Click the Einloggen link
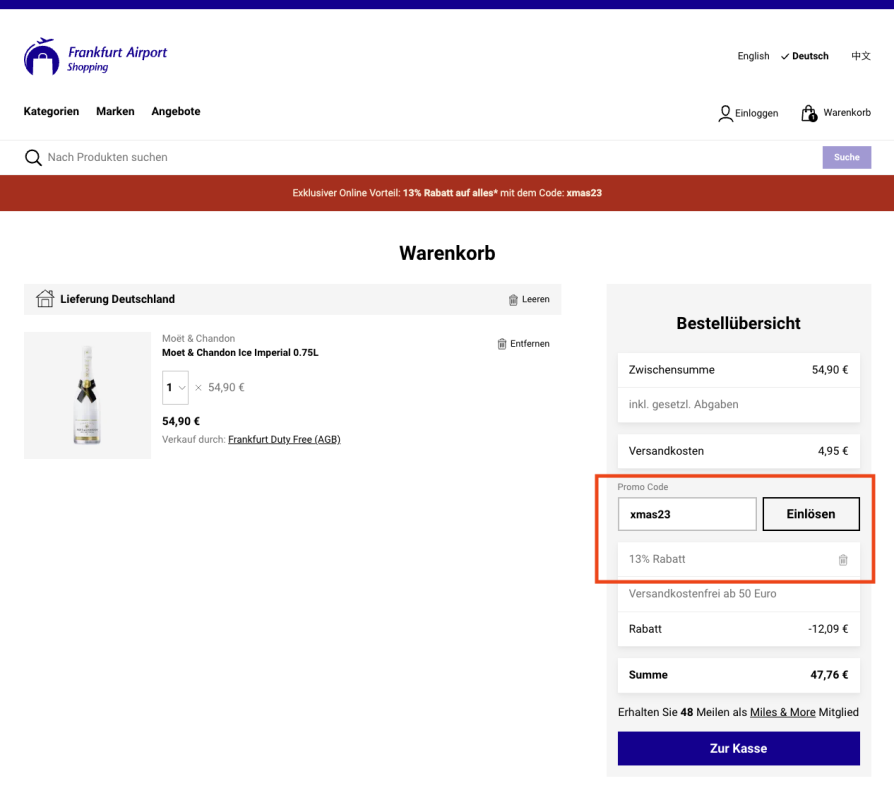894x805 pixels. coord(756,113)
